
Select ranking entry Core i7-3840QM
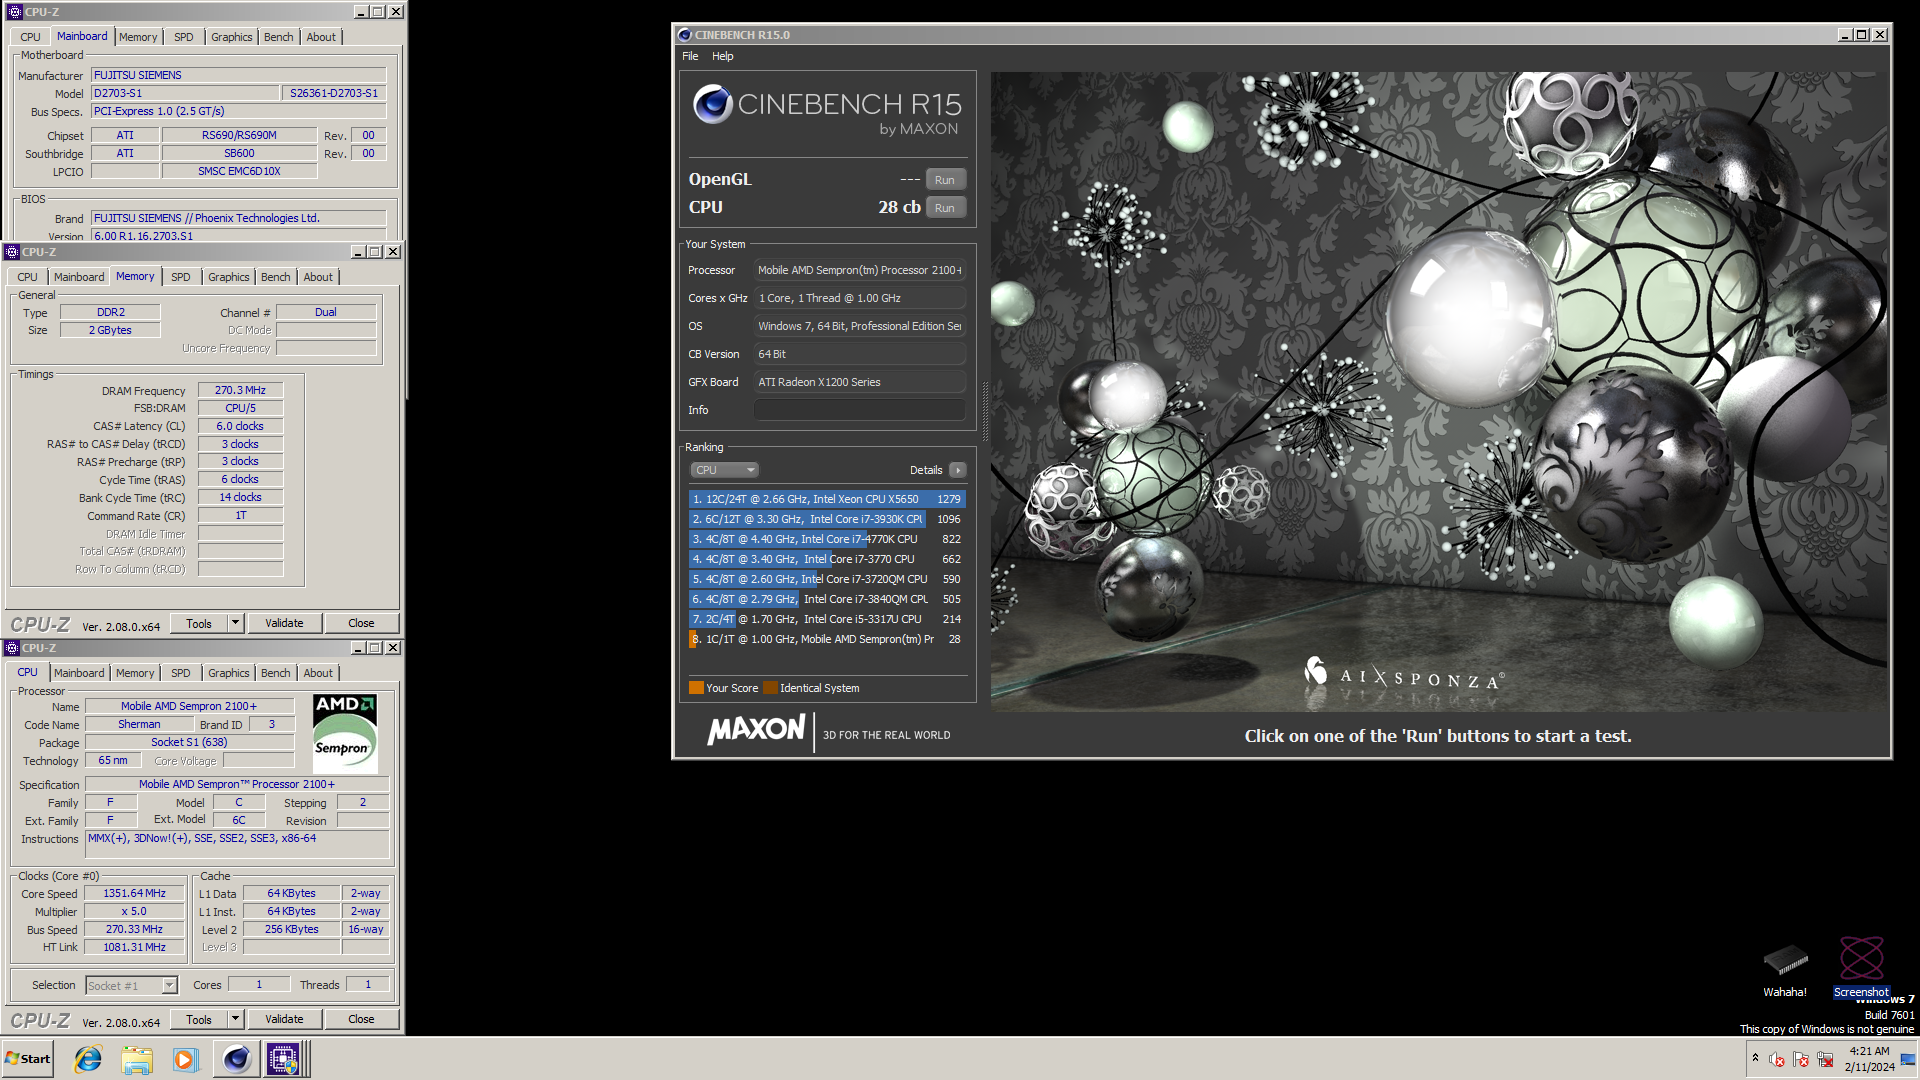click(827, 599)
